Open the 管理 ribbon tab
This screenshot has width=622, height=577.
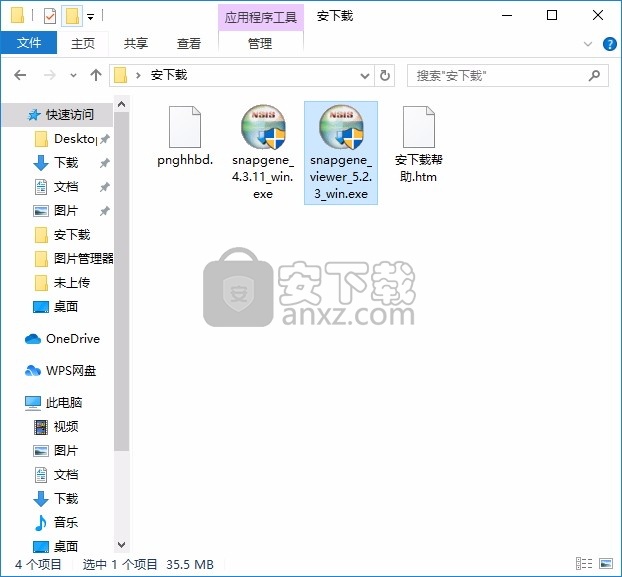(x=260, y=43)
